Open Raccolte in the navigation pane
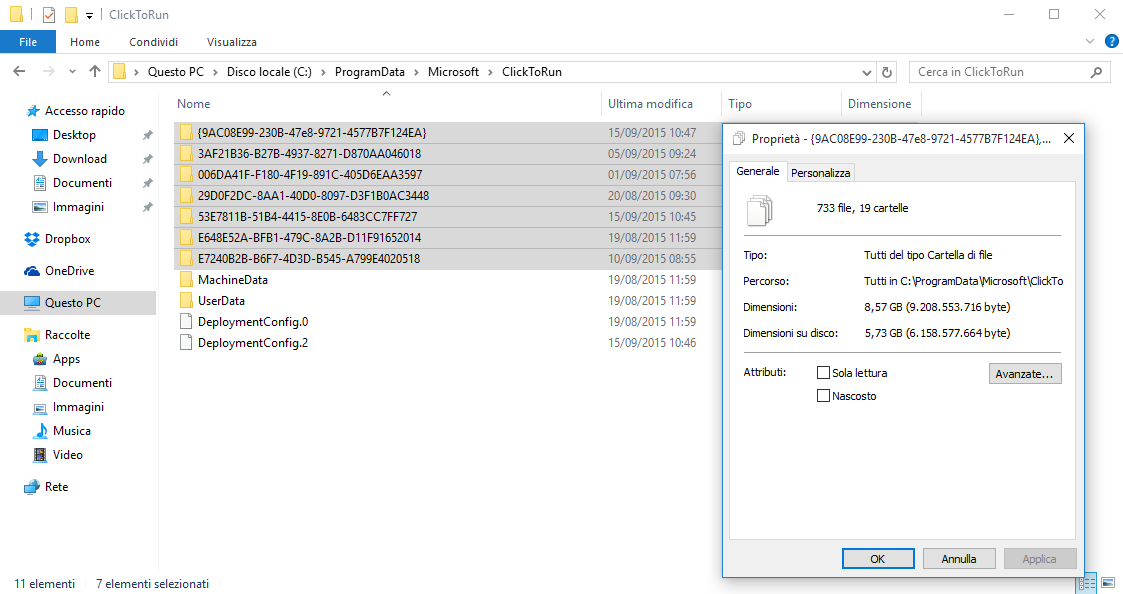The image size is (1123, 594). [x=67, y=335]
